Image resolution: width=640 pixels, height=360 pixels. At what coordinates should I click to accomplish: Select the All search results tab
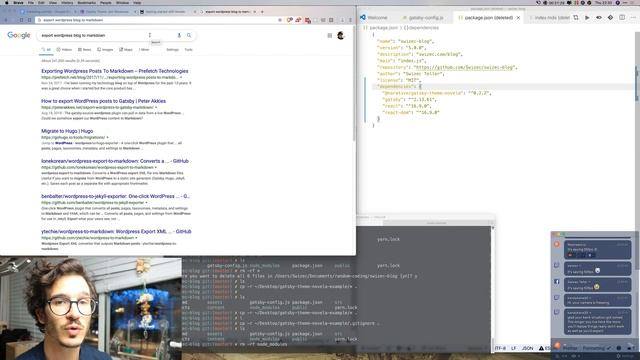pos(46,50)
